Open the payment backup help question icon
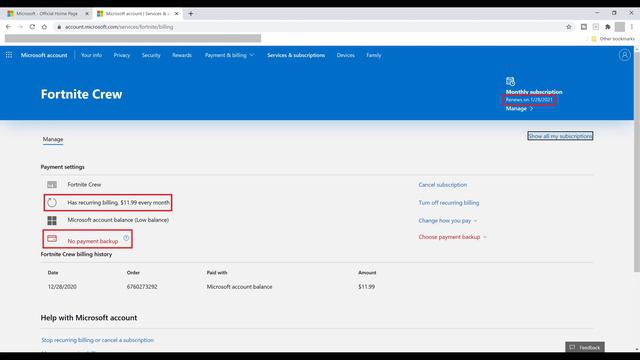The height and width of the screenshot is (360, 640). [126, 238]
